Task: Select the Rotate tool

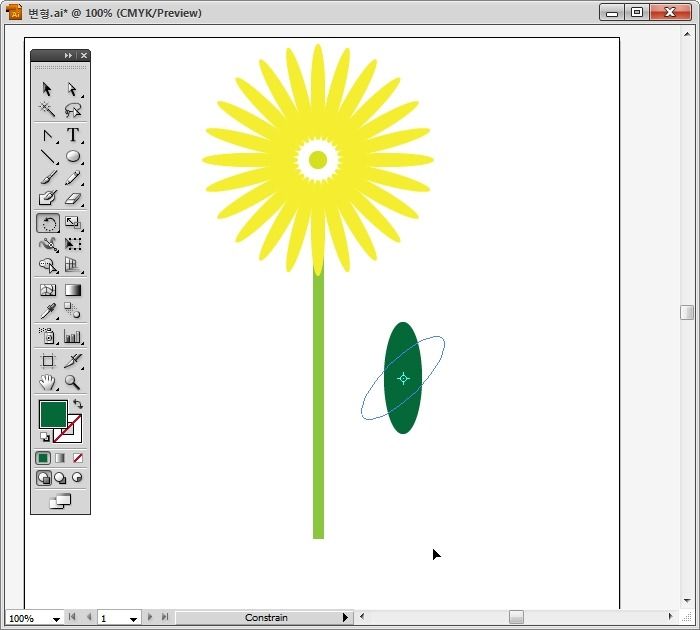Action: point(48,223)
